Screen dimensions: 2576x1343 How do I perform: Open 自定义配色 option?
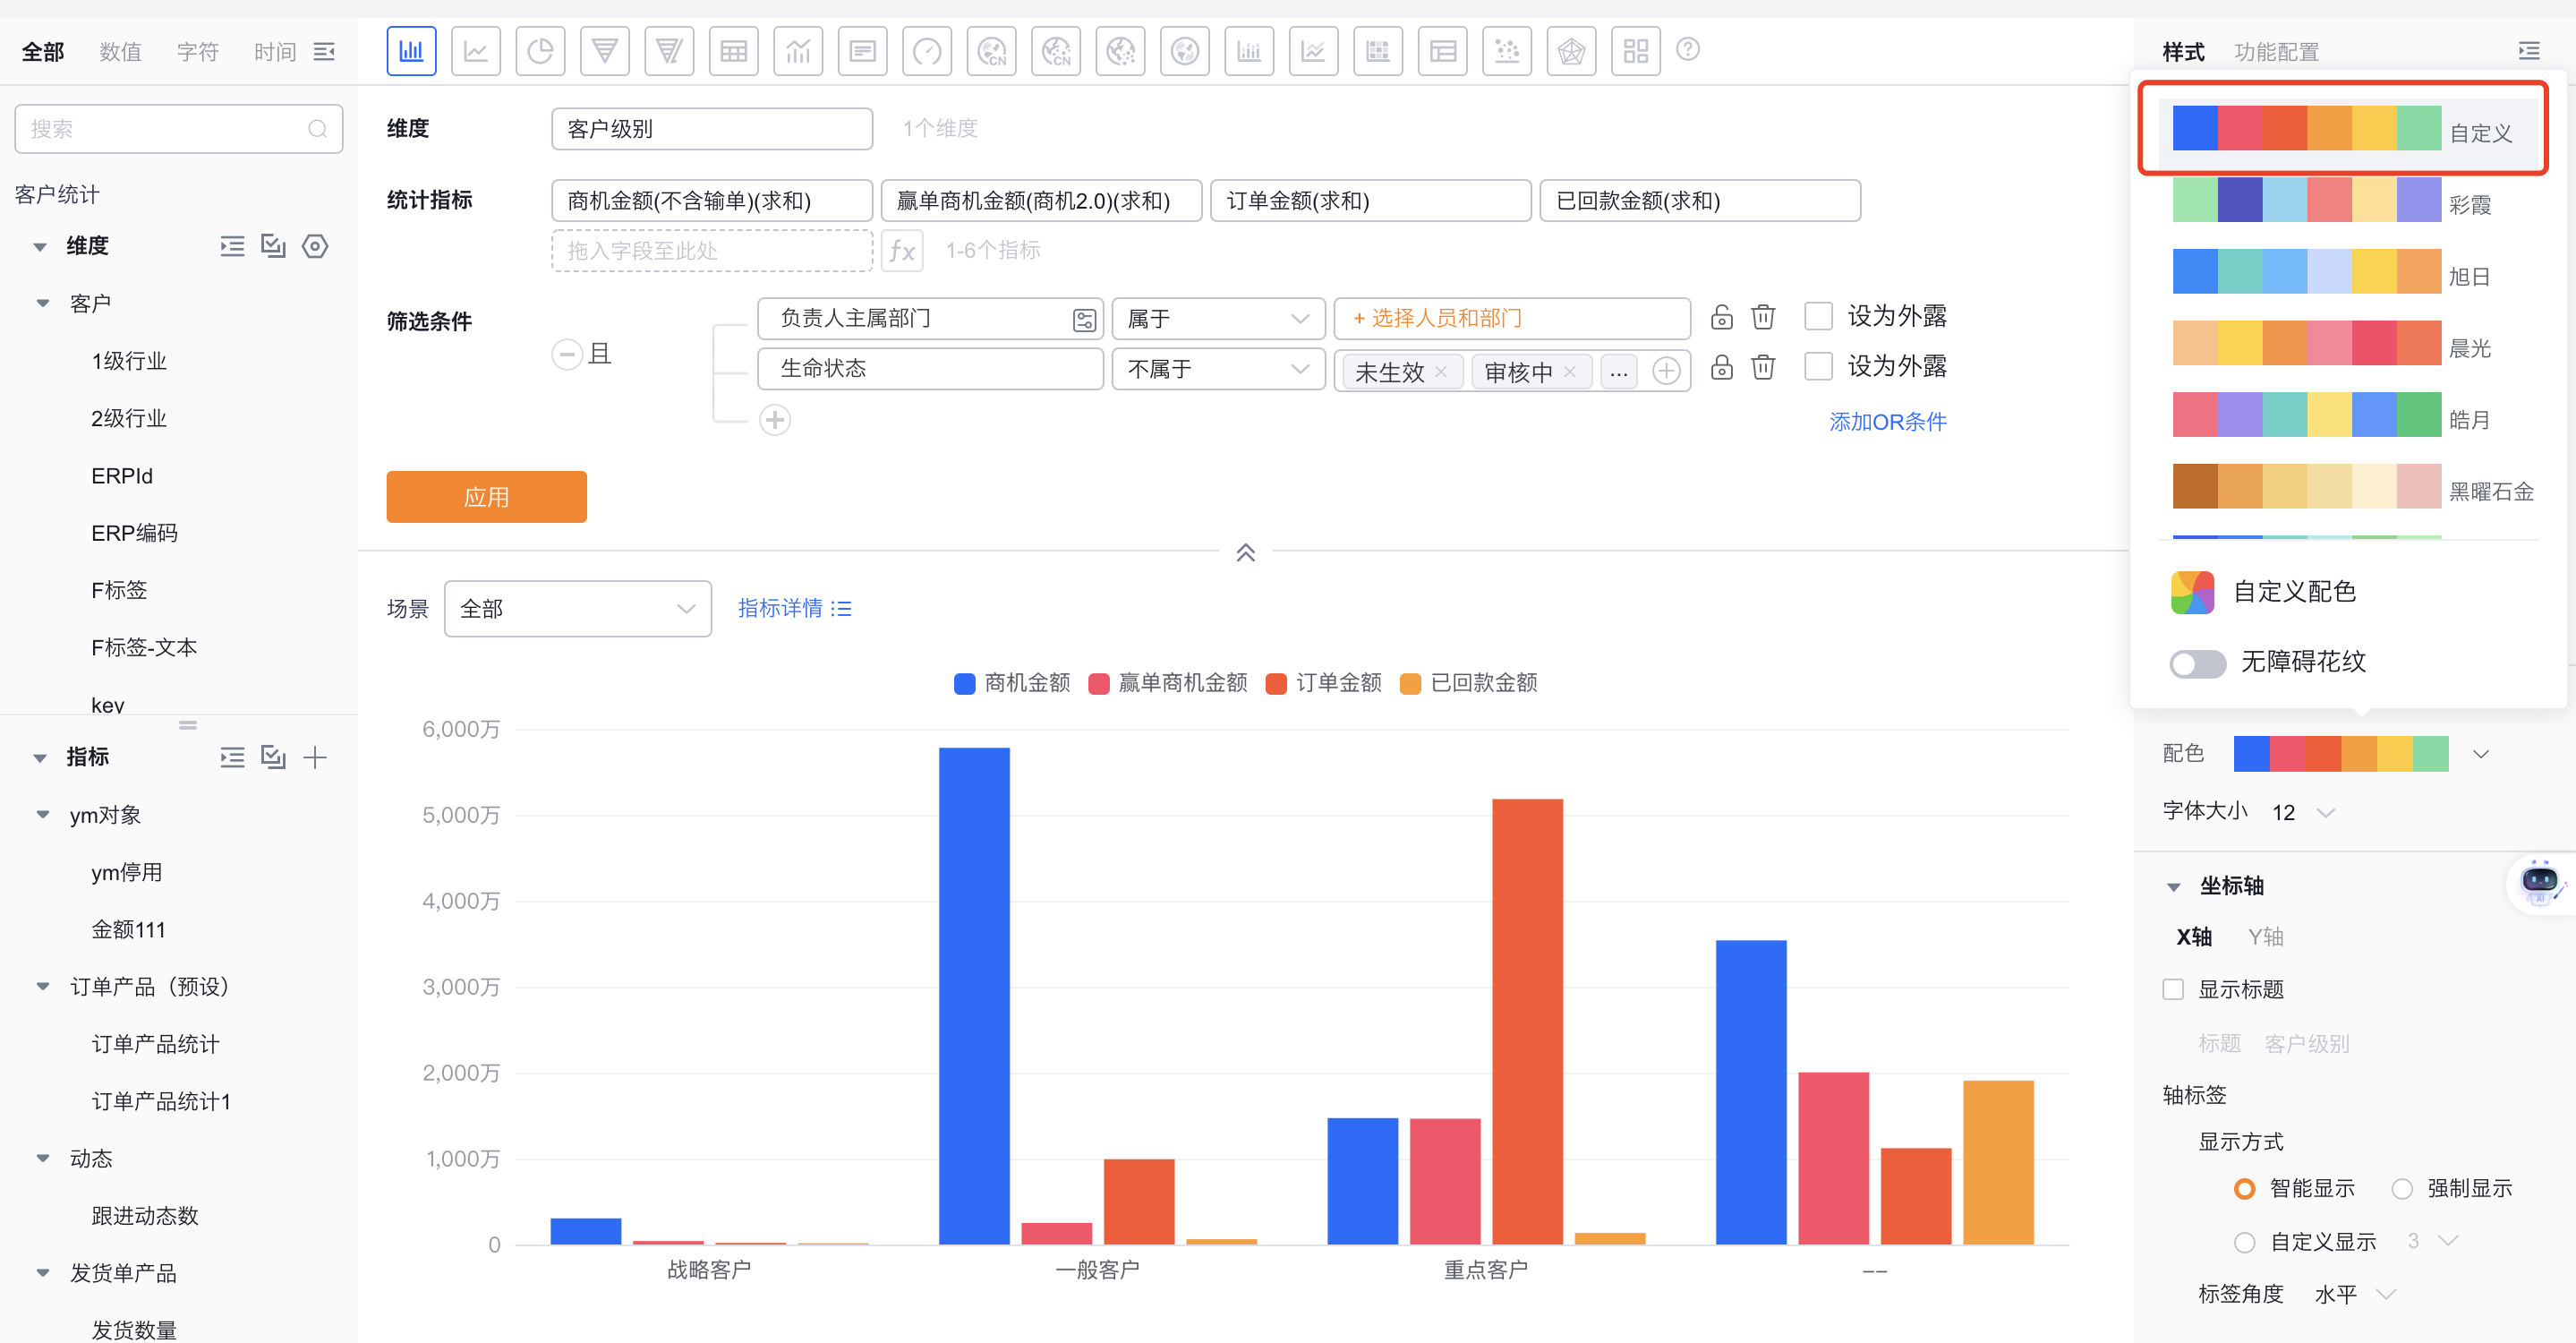(x=2264, y=592)
